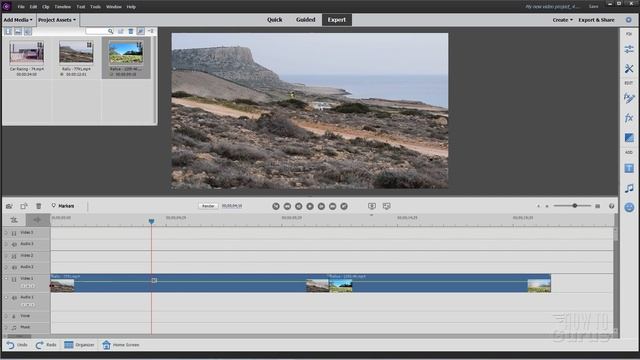Open the Adjust panel icon
The image size is (640, 360).
click(x=629, y=49)
